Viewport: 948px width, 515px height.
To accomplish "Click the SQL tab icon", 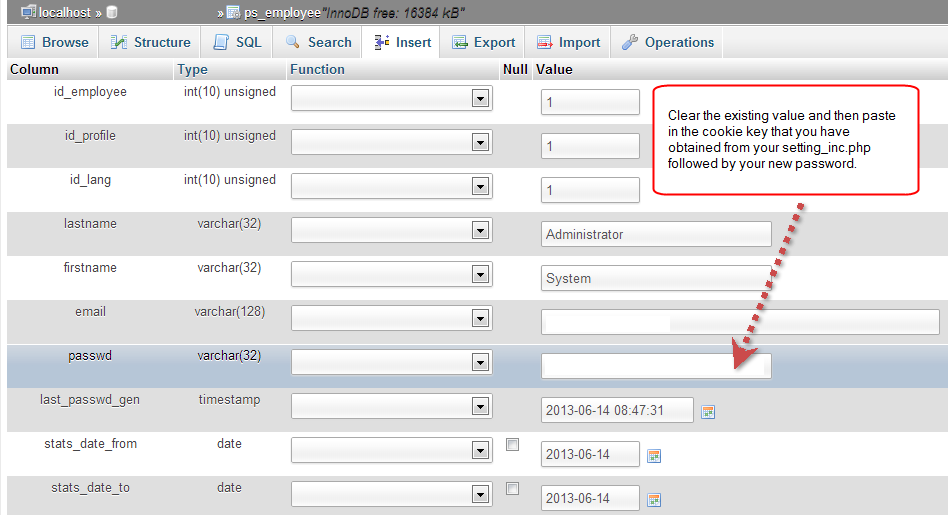I will [221, 42].
